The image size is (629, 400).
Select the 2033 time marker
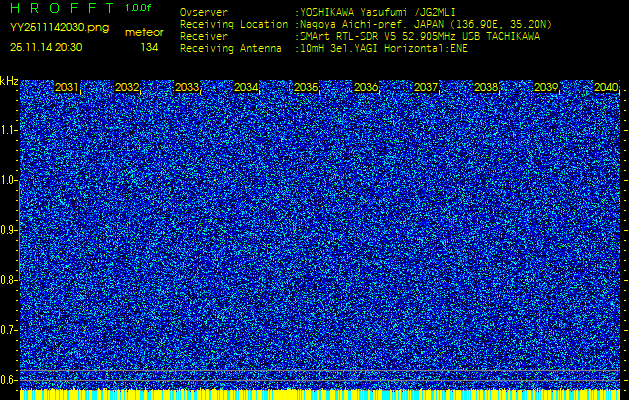[187, 87]
